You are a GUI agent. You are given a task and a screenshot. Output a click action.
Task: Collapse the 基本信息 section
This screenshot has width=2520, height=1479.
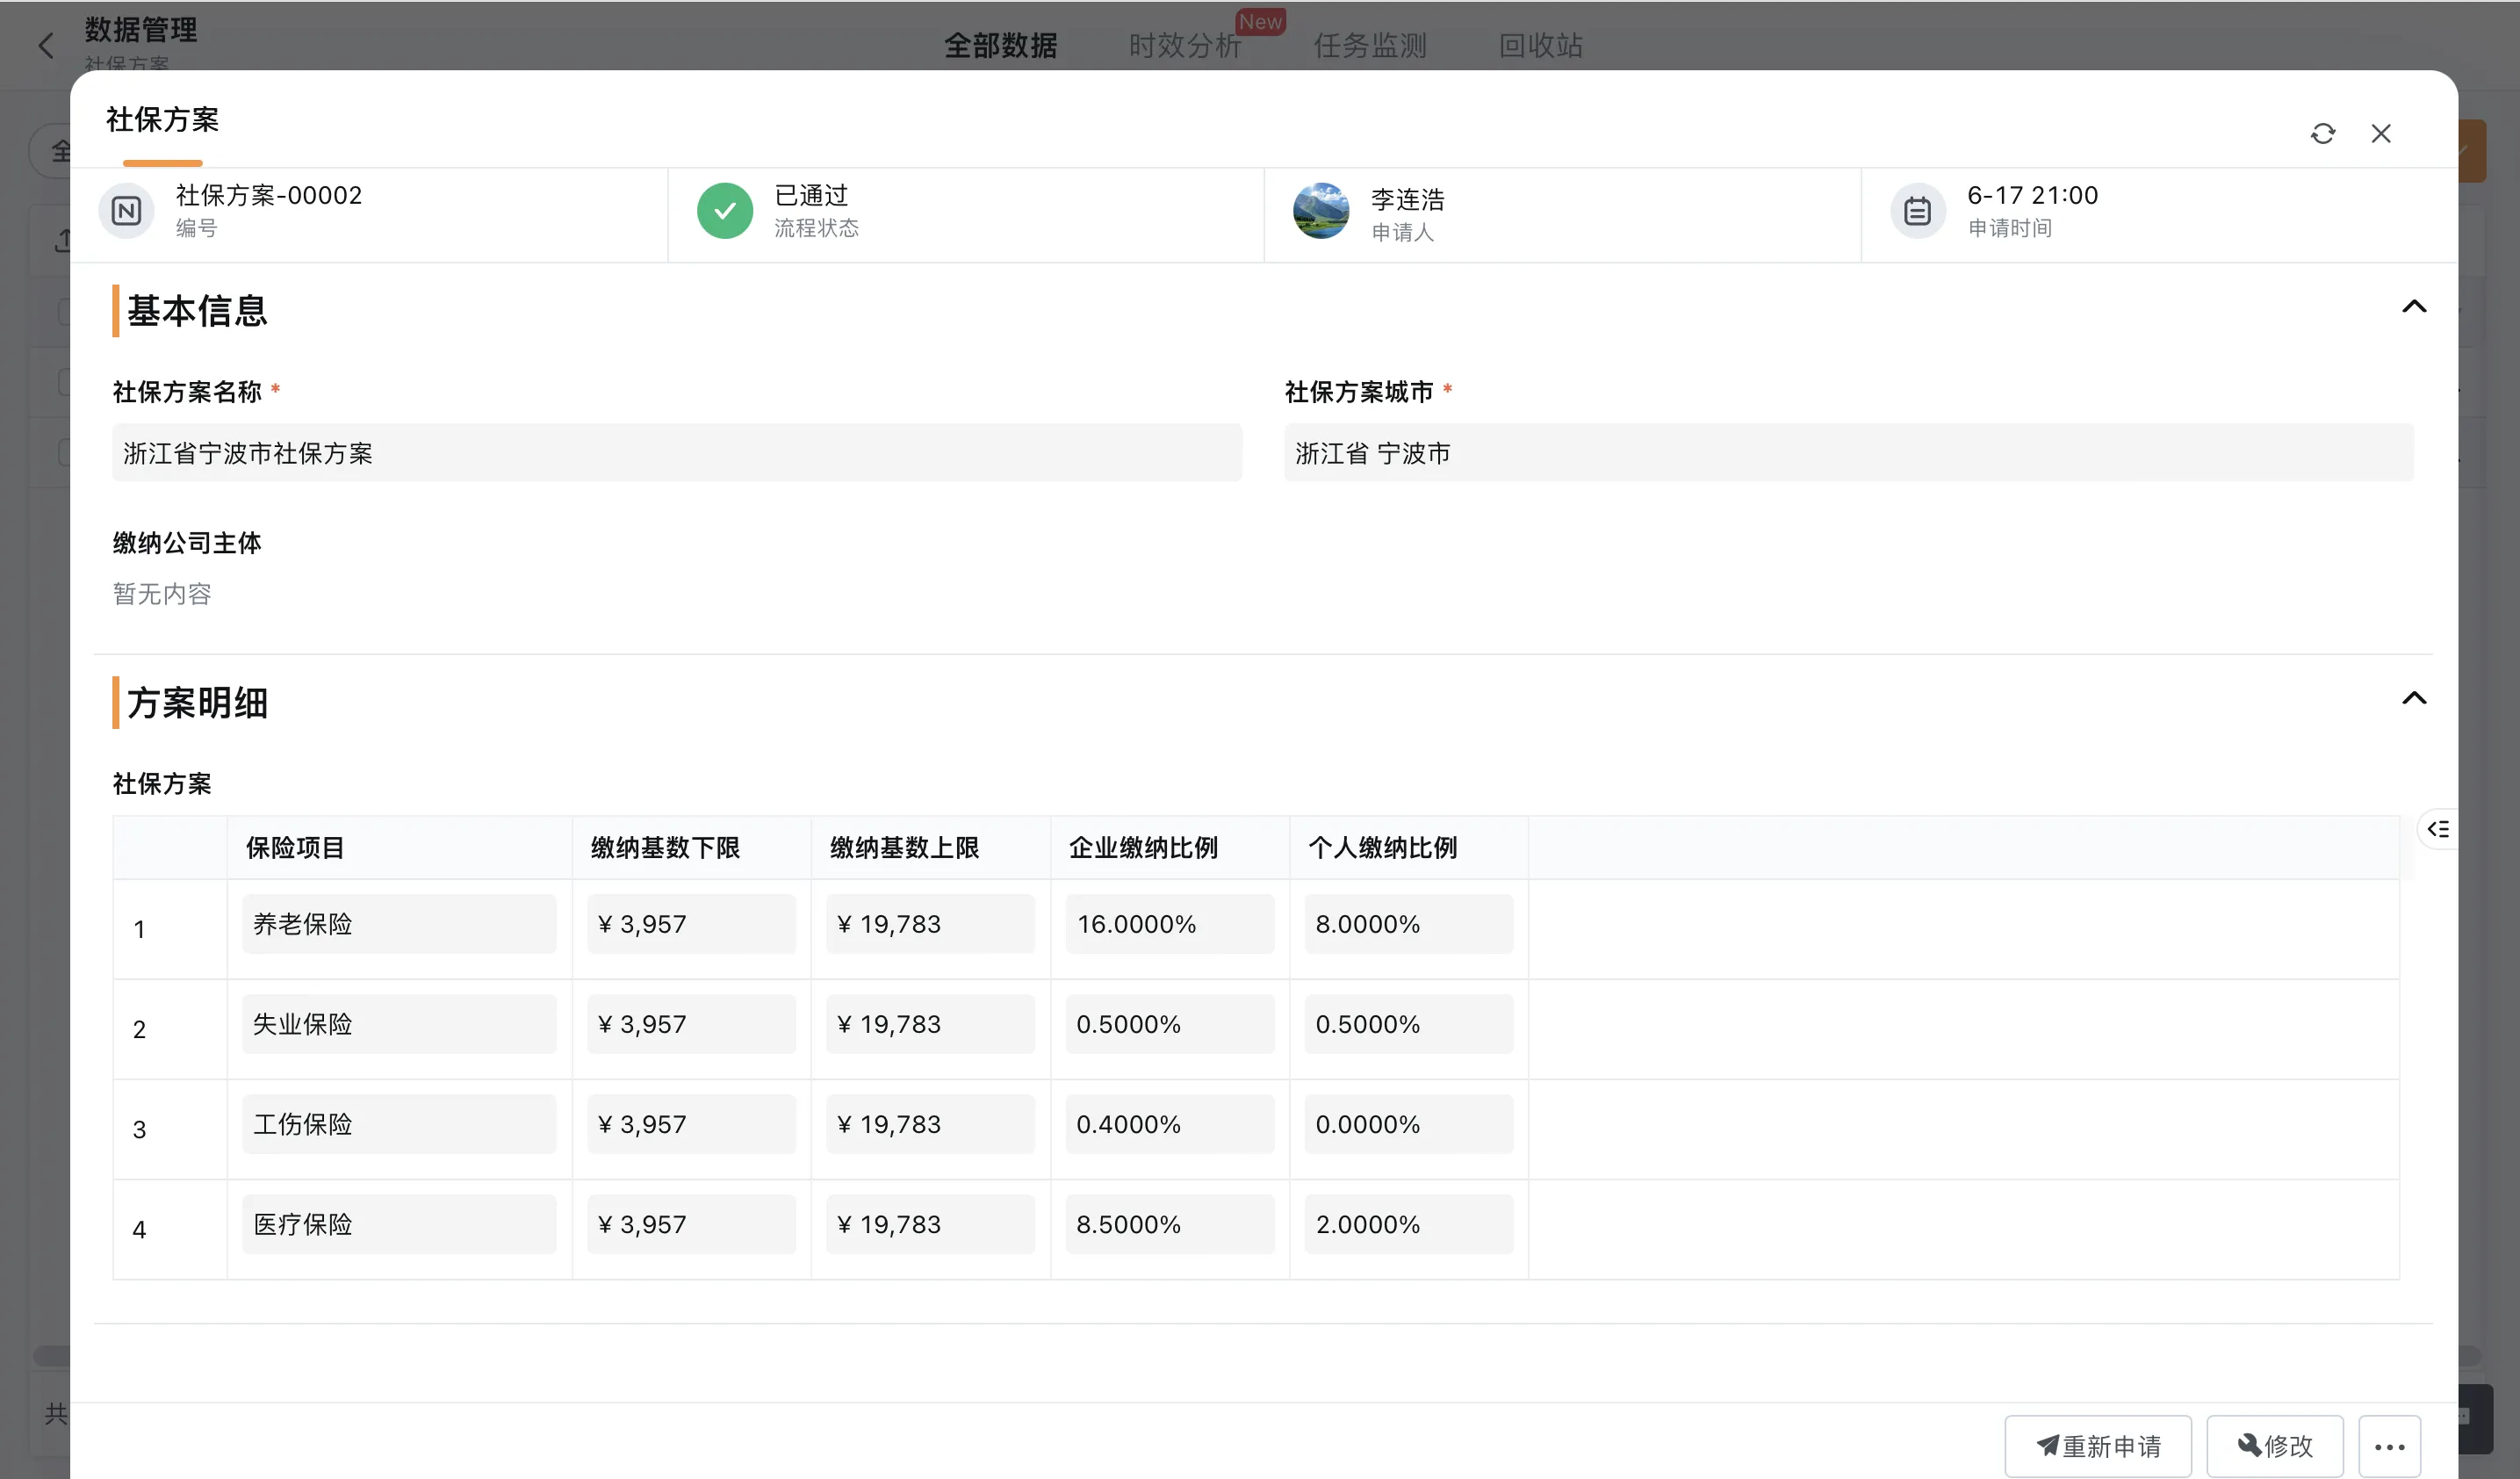pos(2414,306)
